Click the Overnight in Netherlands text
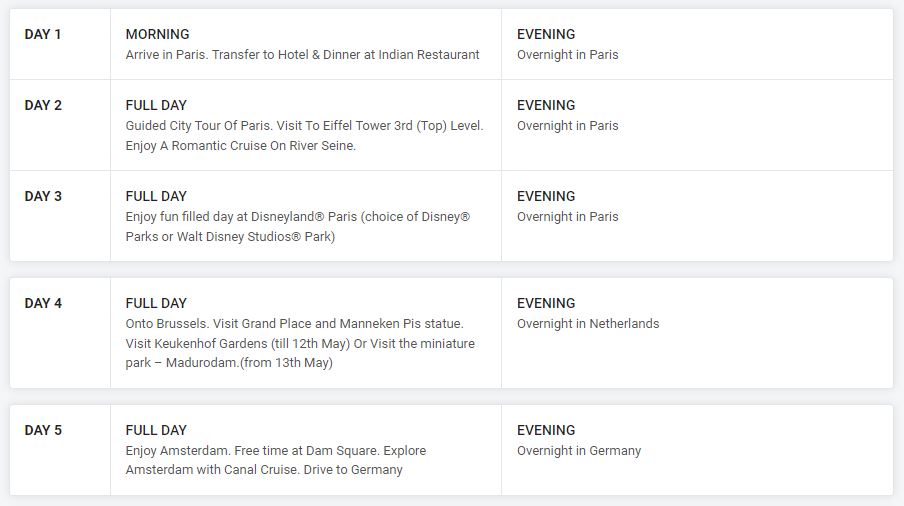This screenshot has height=506, width=904. coord(588,324)
